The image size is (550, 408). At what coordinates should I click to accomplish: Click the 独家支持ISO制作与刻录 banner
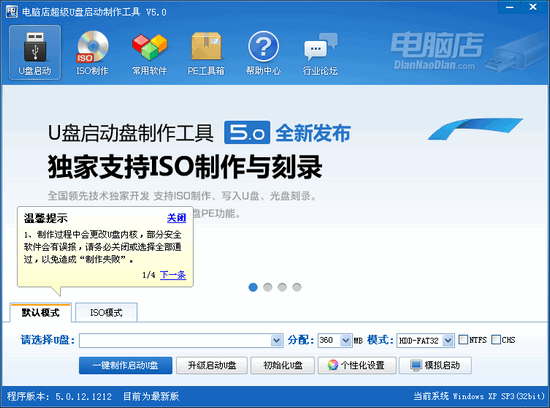(185, 167)
